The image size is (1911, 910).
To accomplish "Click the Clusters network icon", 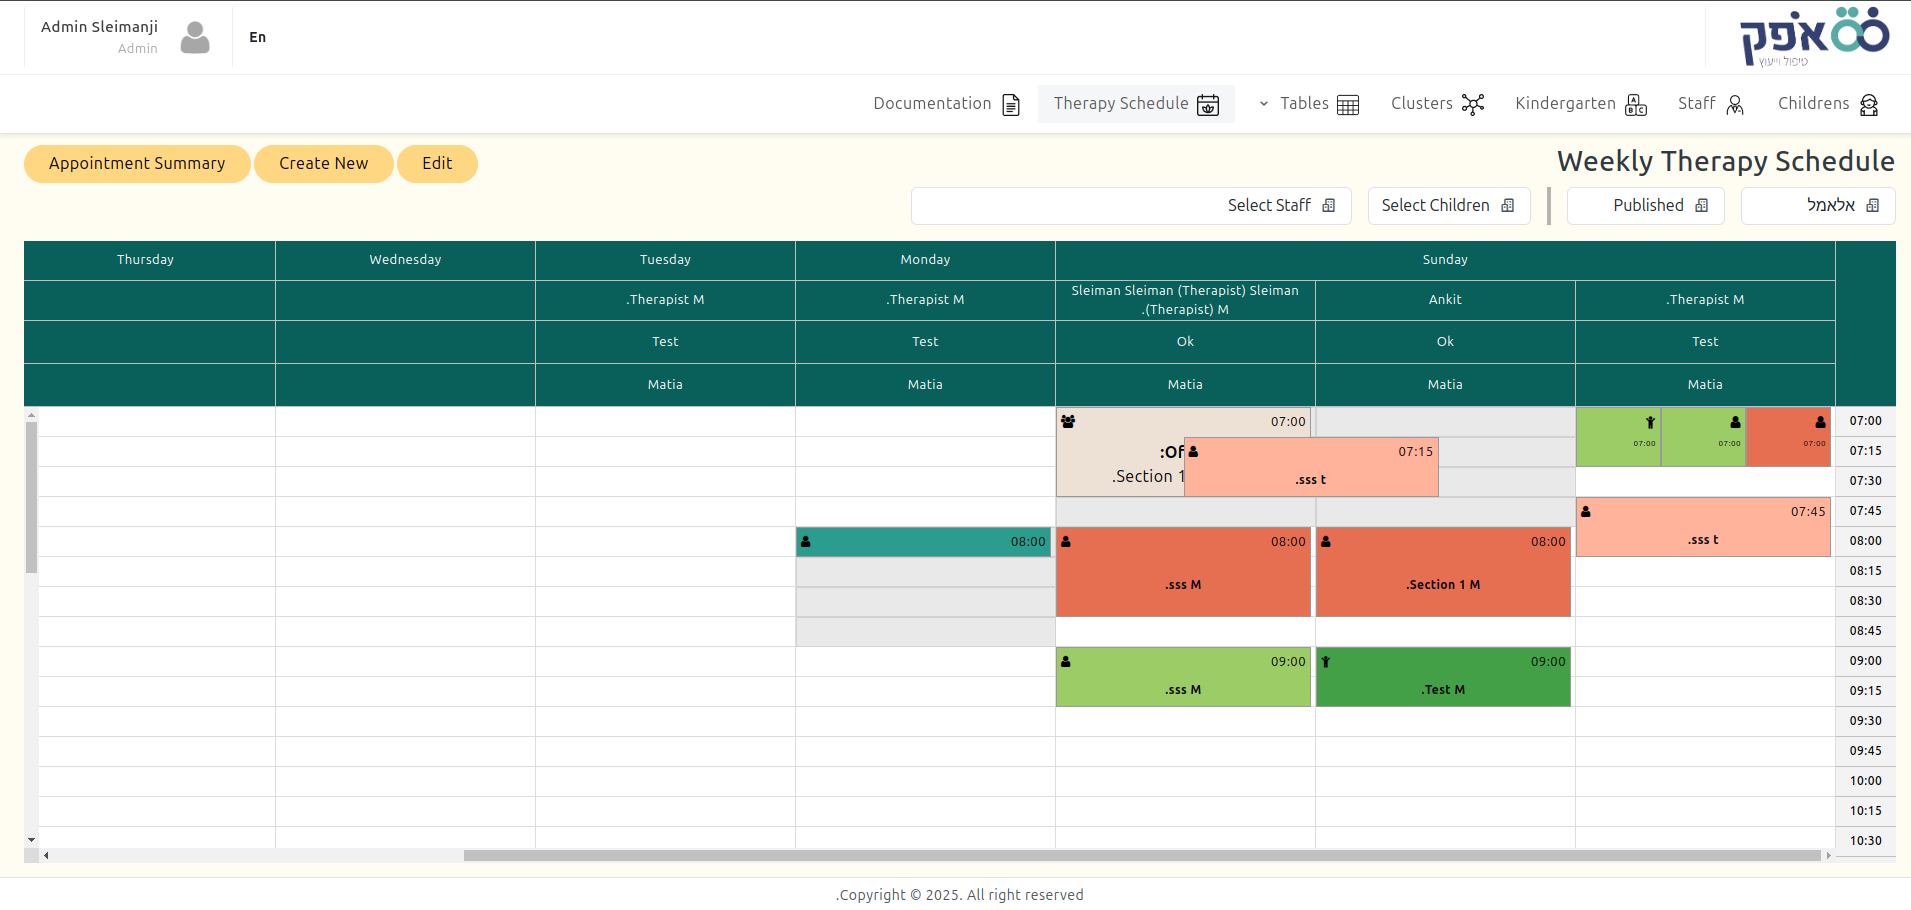I will 1473,104.
